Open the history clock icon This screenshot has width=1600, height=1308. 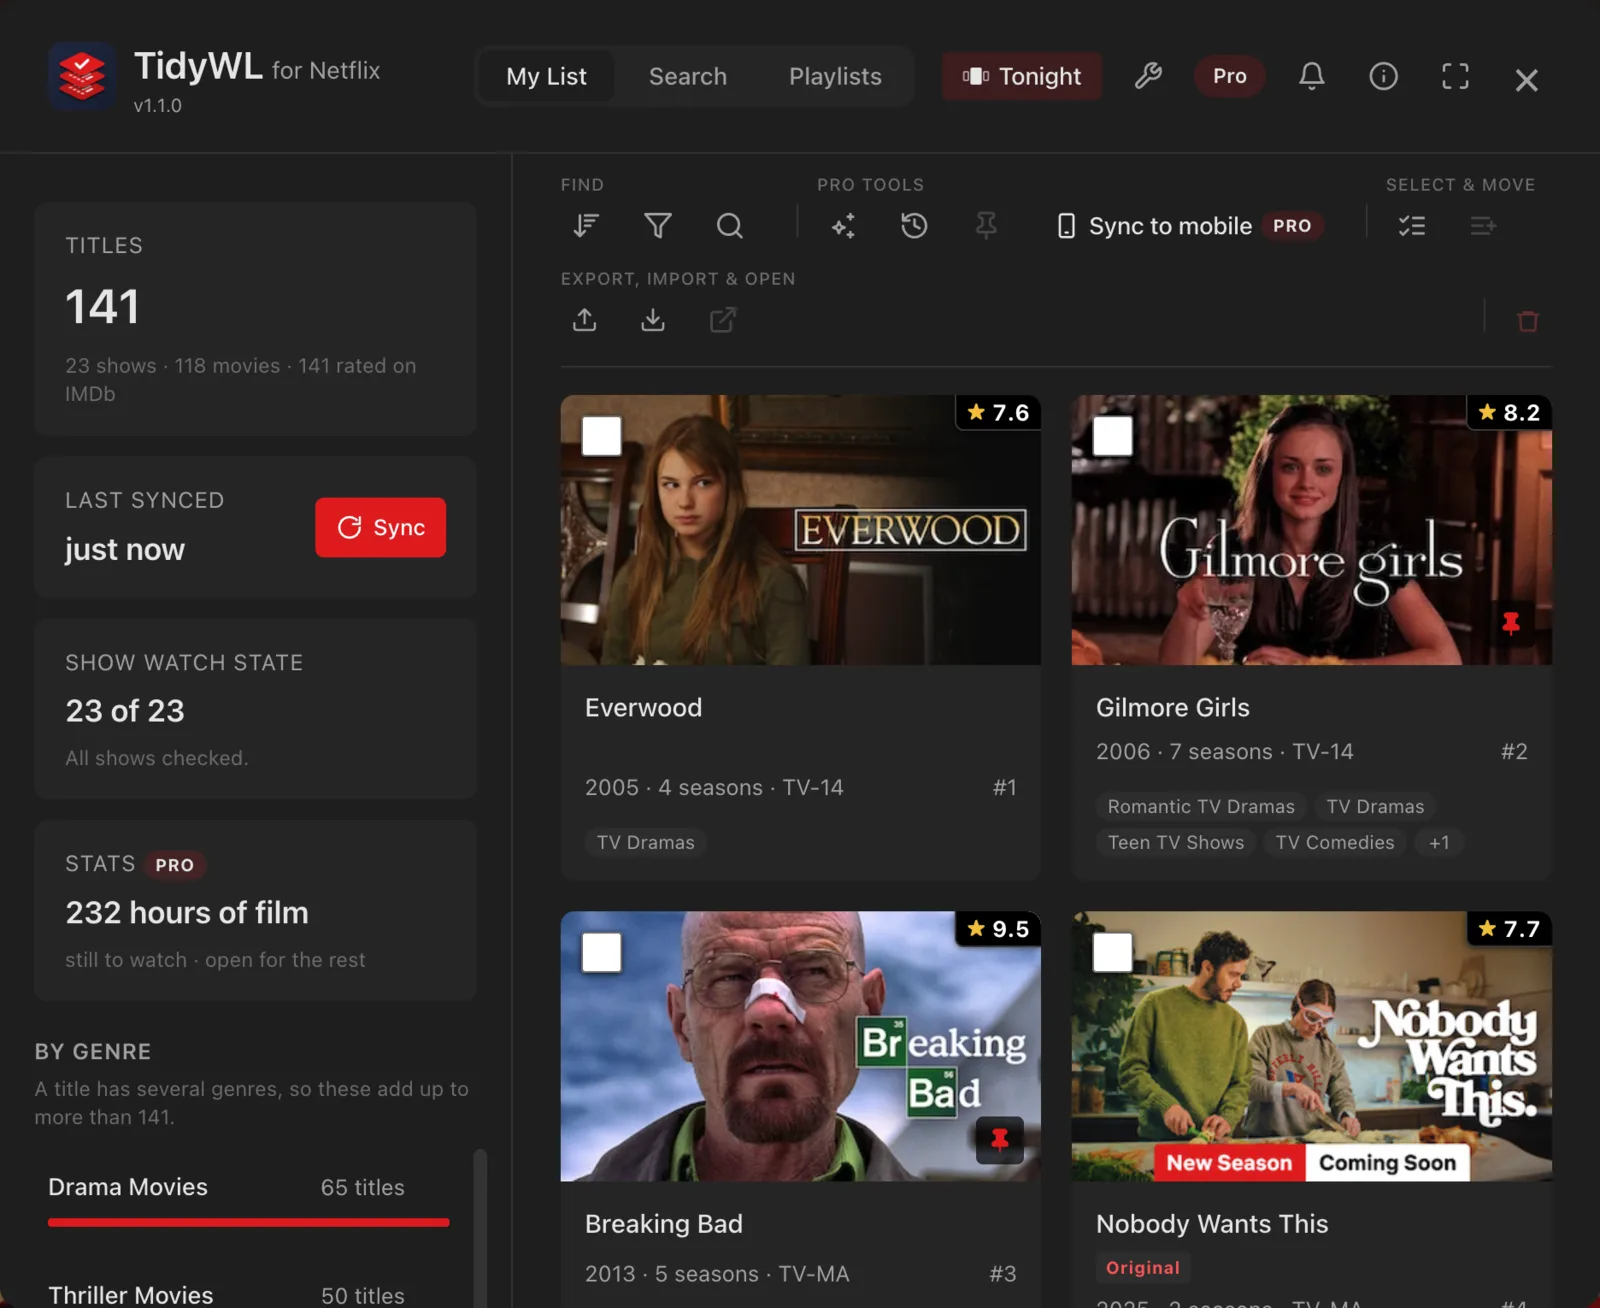point(914,226)
